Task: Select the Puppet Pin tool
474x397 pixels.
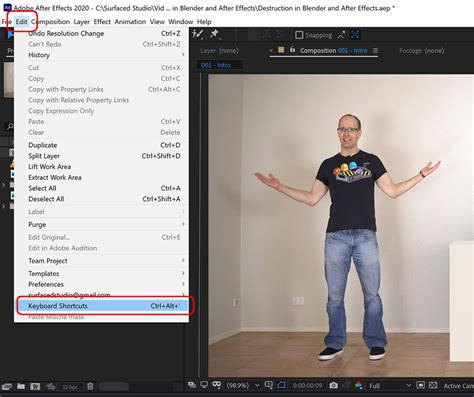Action: point(215,34)
